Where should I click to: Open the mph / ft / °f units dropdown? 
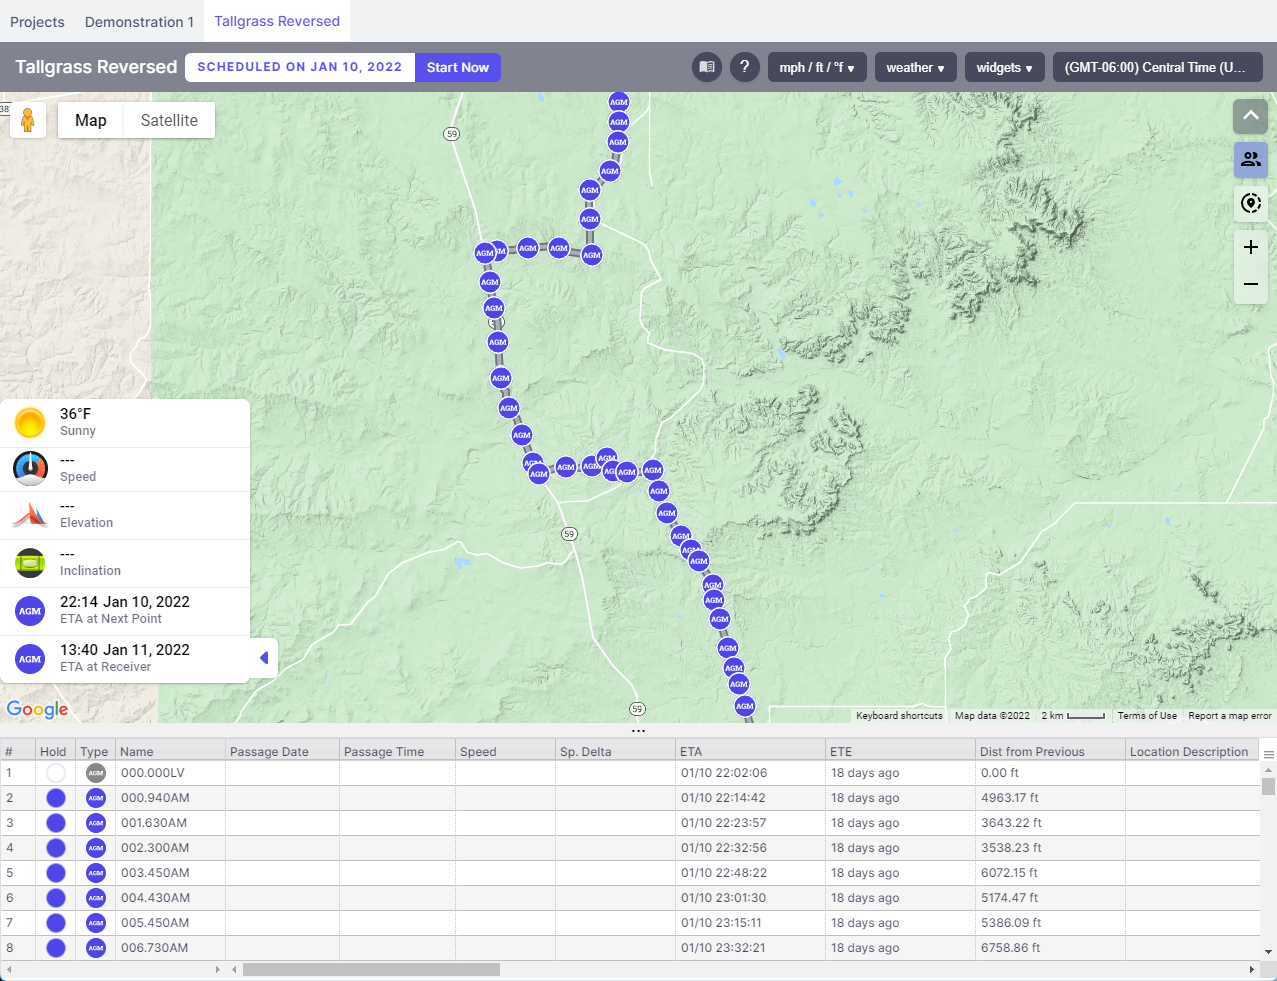[x=817, y=67]
